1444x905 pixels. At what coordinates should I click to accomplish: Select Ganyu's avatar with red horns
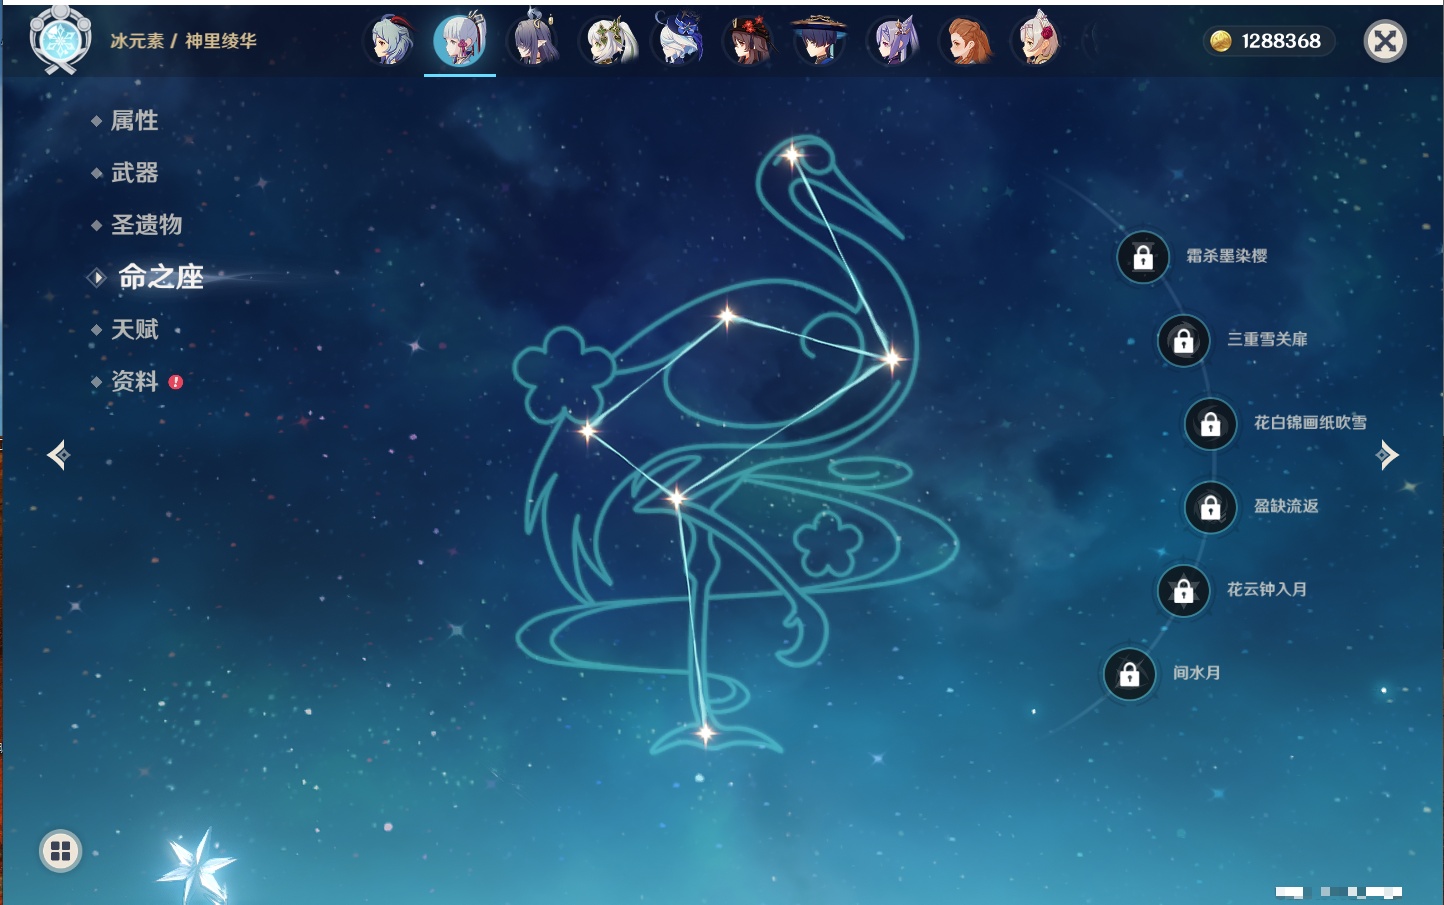click(391, 41)
